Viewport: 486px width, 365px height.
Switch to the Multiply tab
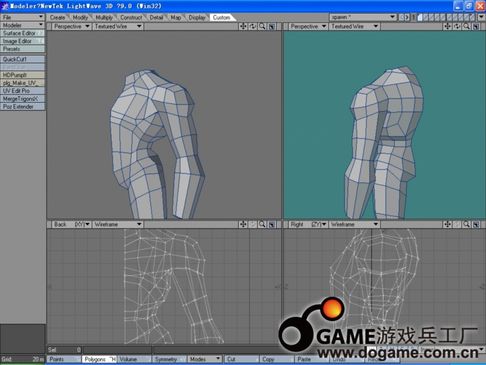click(104, 17)
